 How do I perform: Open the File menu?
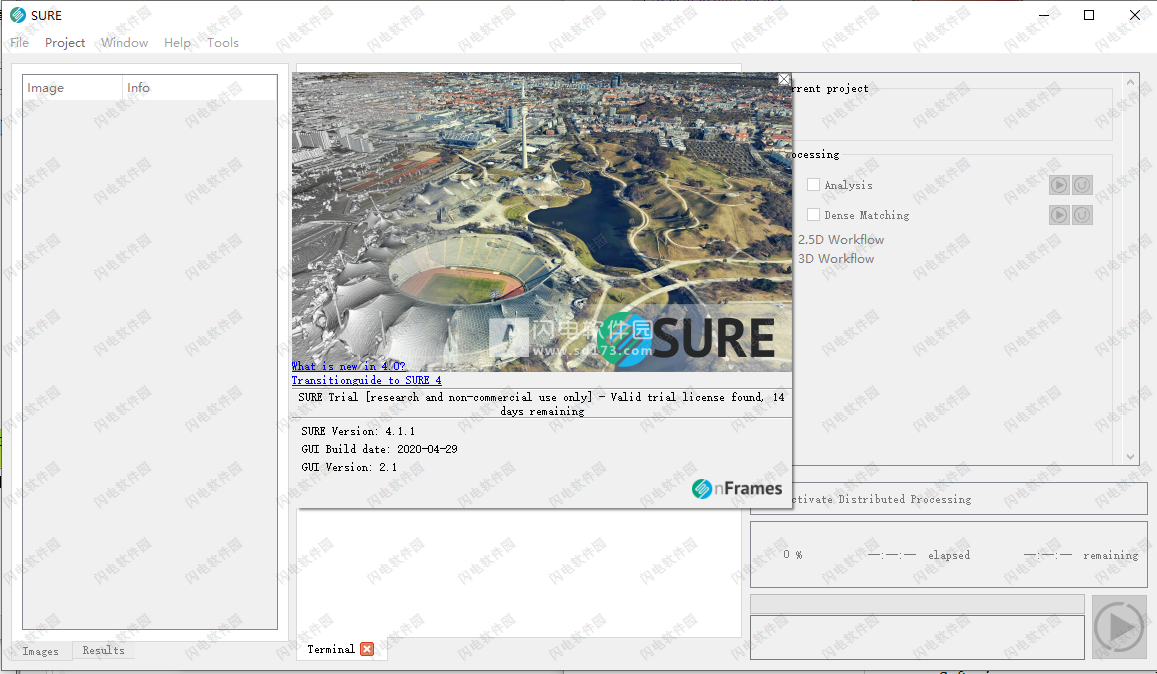click(x=20, y=43)
